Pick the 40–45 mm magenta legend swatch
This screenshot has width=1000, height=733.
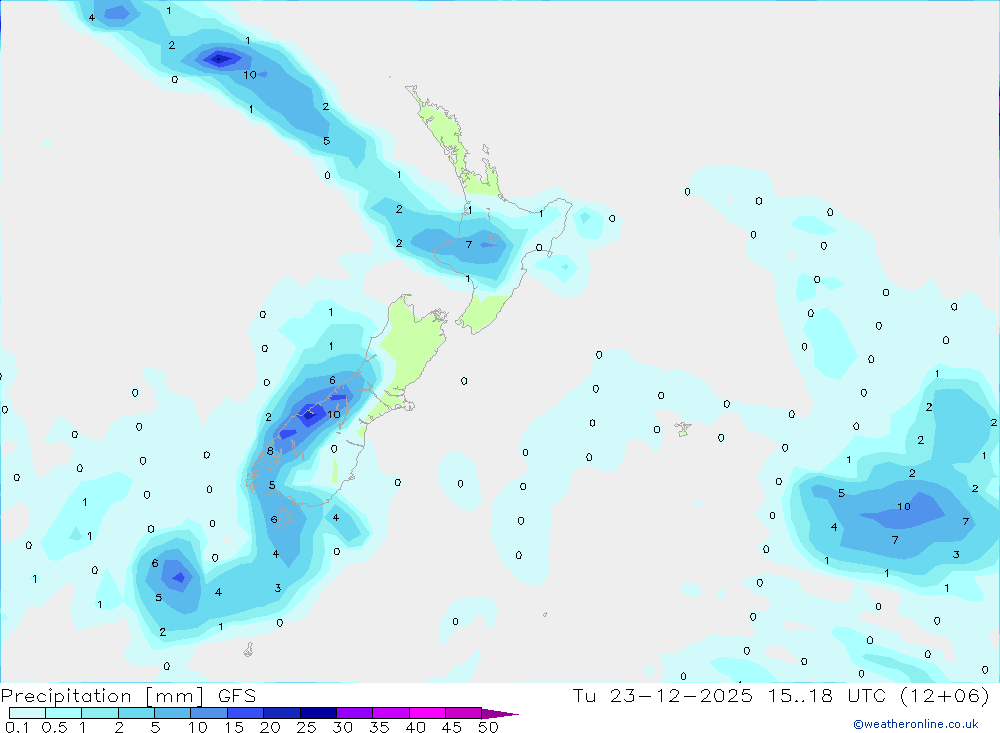[x=427, y=713]
